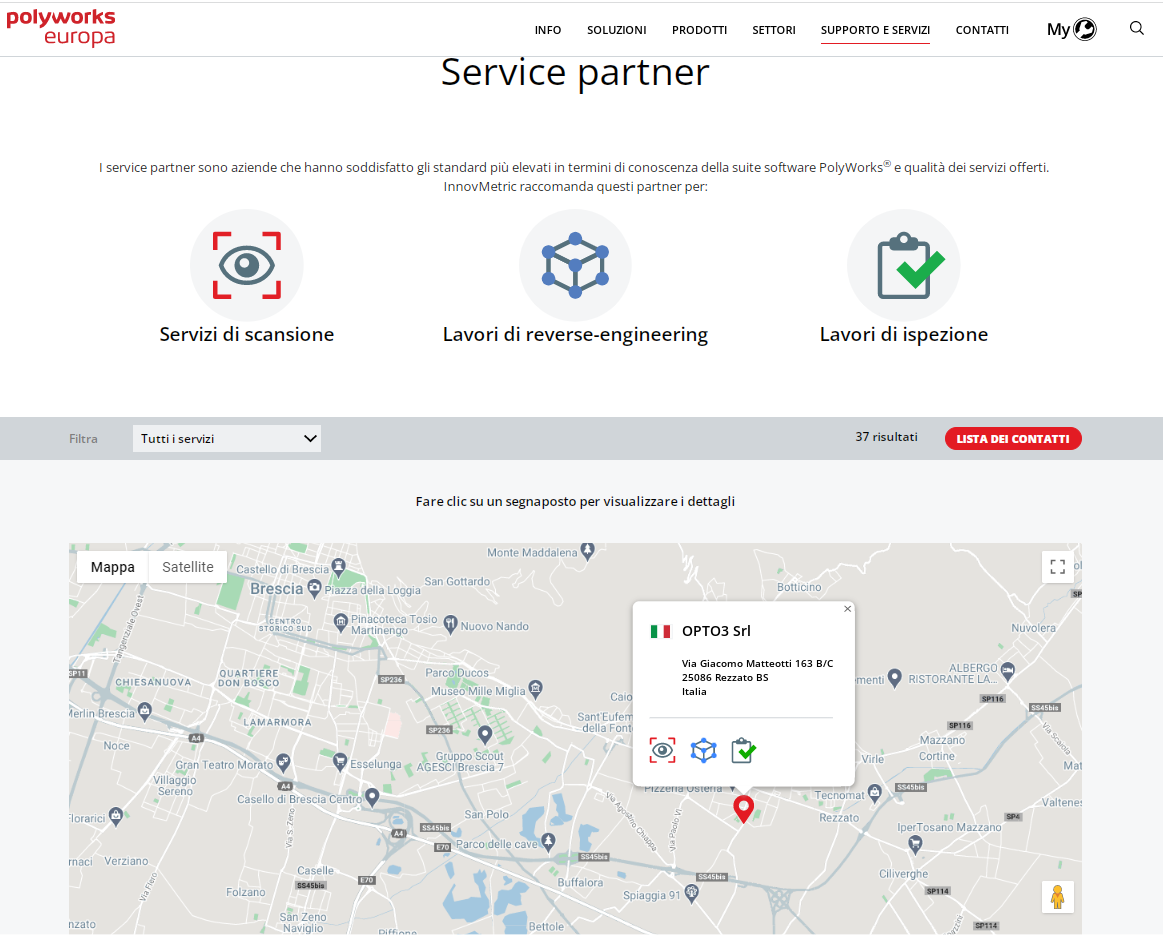Screen dimensions: 1163x935
Task: Click the Monte Maddalena map marker
Action: [588, 551]
